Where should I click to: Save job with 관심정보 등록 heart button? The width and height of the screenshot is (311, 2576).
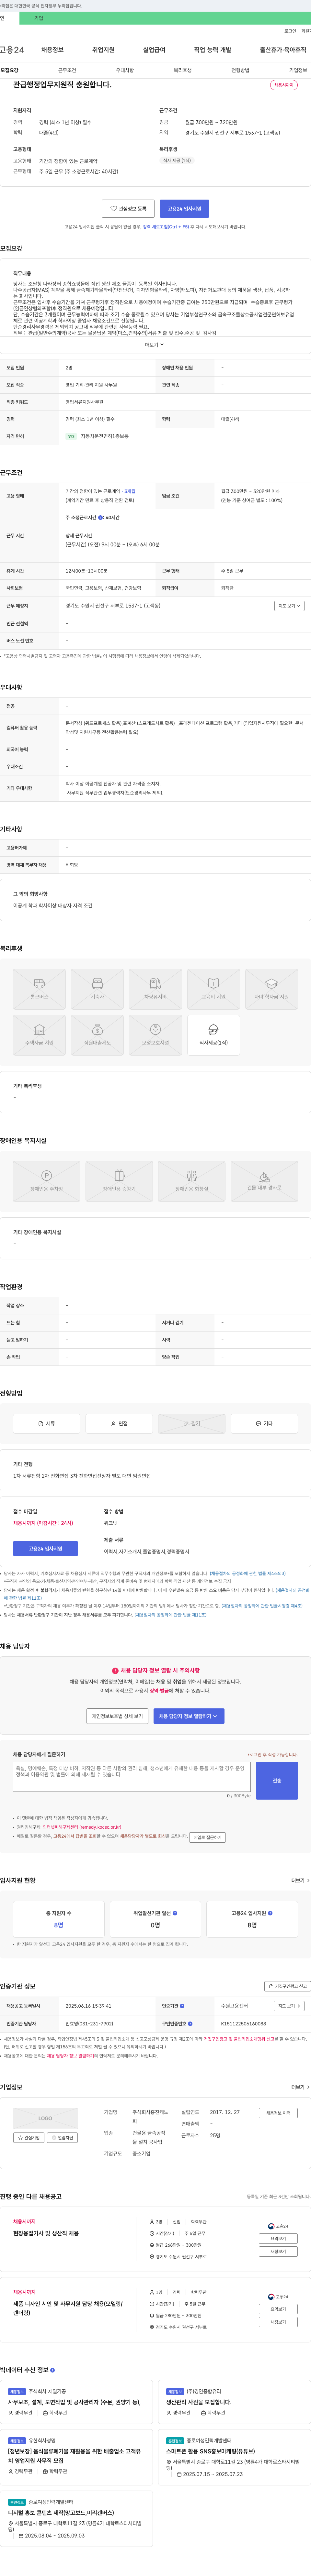tap(128, 209)
